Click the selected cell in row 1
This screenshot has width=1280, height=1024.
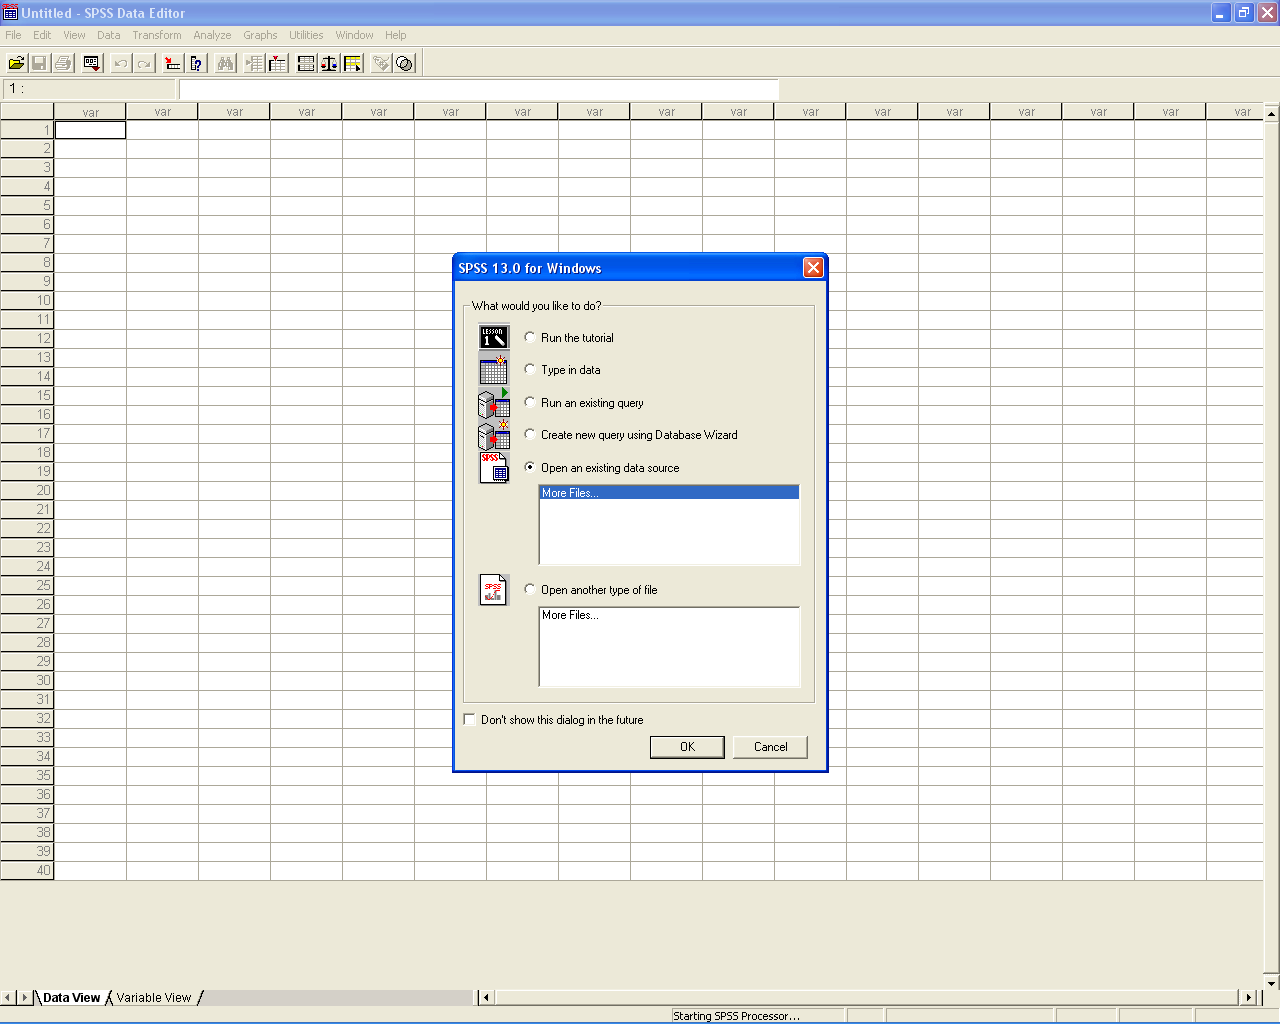click(90, 130)
